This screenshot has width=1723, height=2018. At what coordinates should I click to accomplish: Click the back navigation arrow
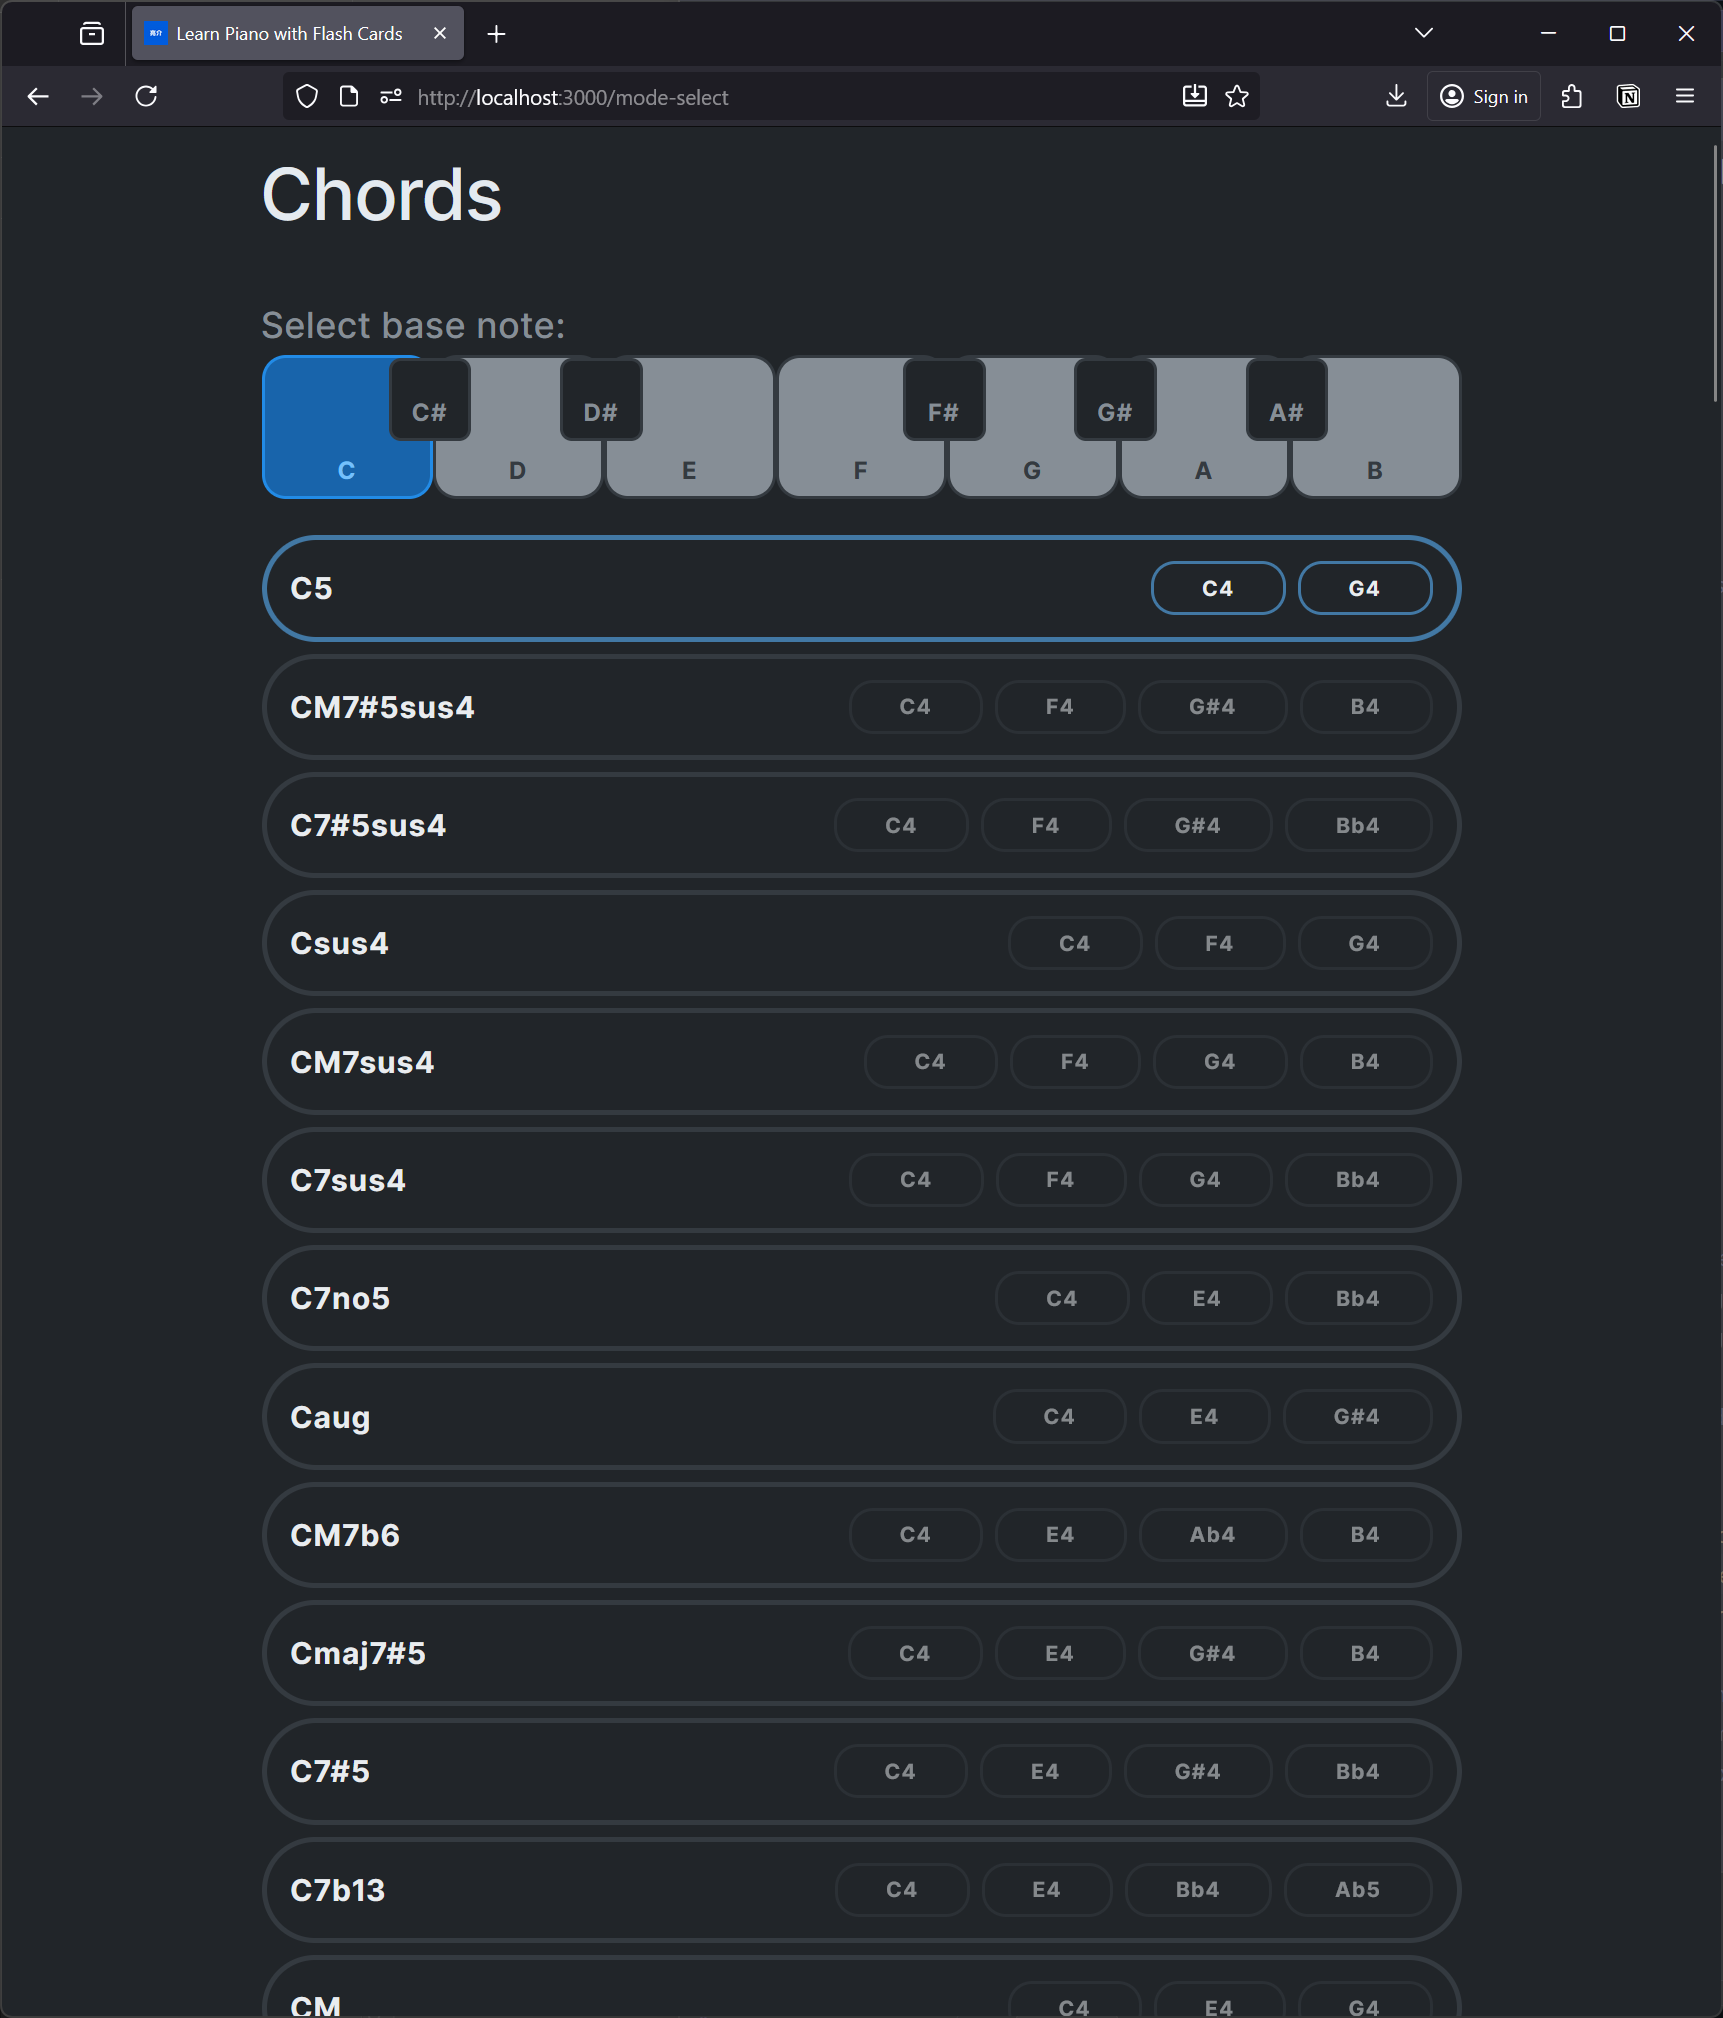tap(38, 96)
